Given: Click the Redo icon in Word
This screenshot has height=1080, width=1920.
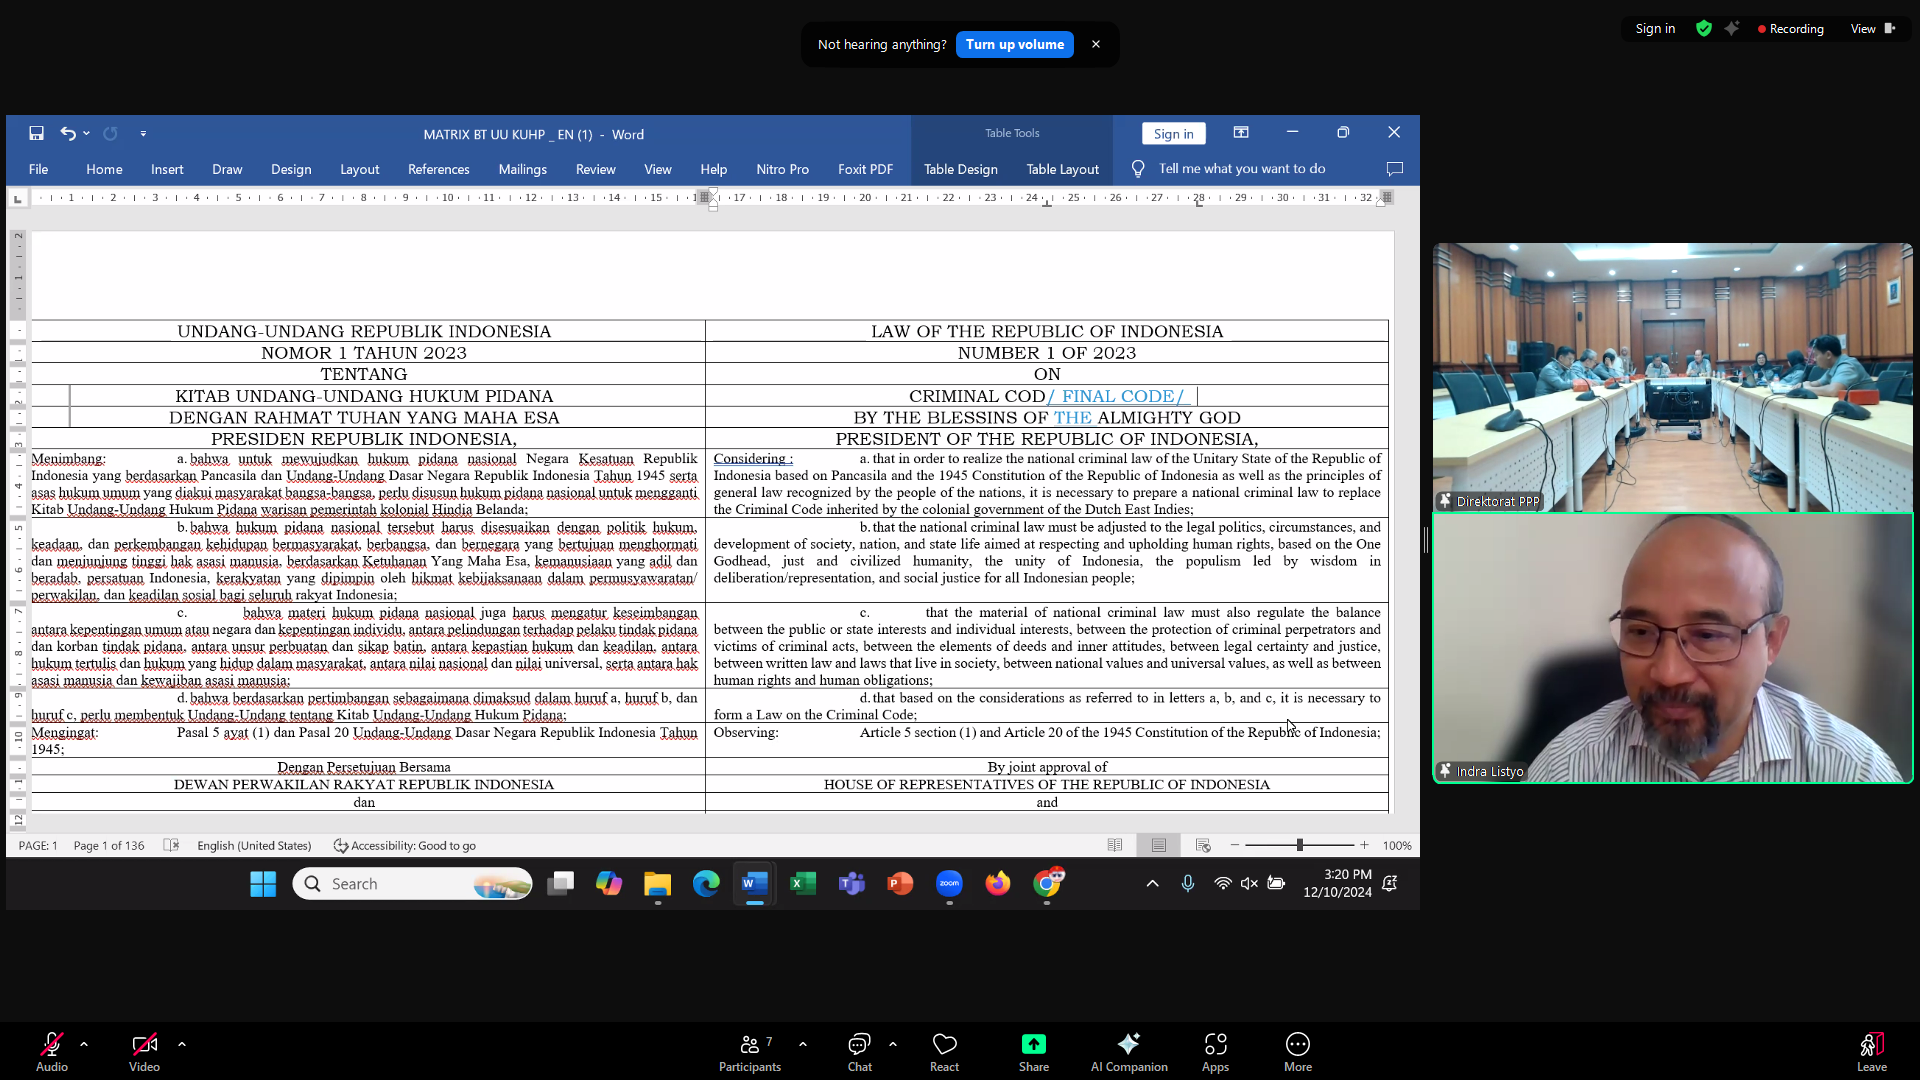Looking at the screenshot, I should click(111, 133).
